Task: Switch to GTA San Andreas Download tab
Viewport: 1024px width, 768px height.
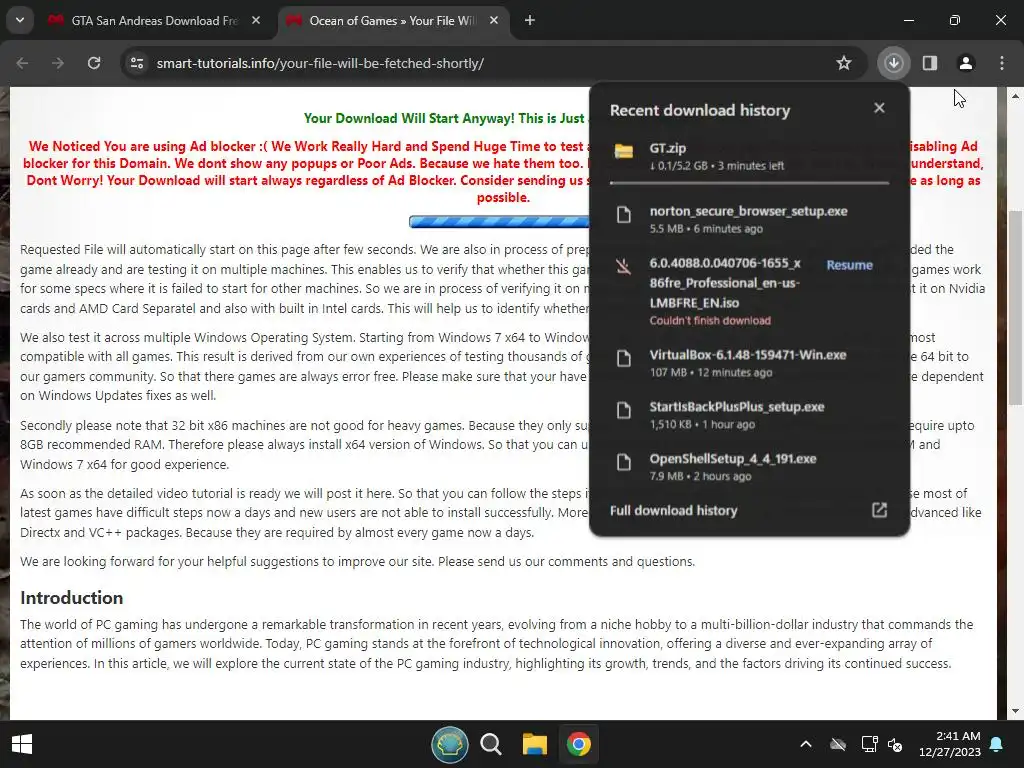Action: point(155,21)
